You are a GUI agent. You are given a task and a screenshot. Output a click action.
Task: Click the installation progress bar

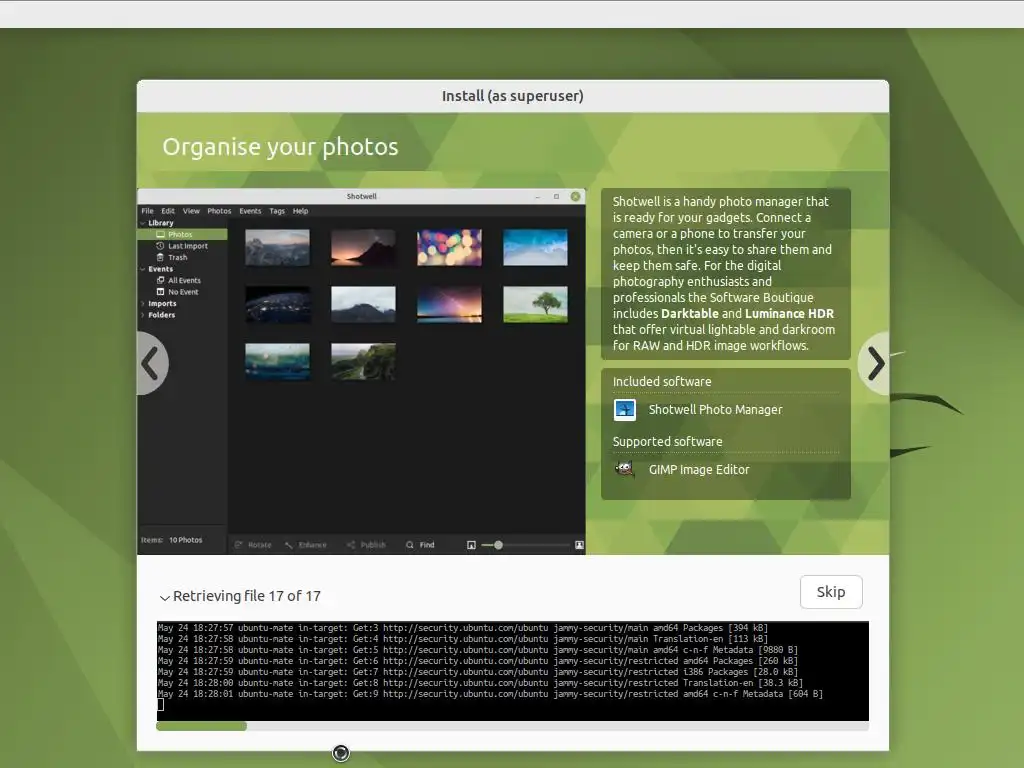[x=512, y=726]
